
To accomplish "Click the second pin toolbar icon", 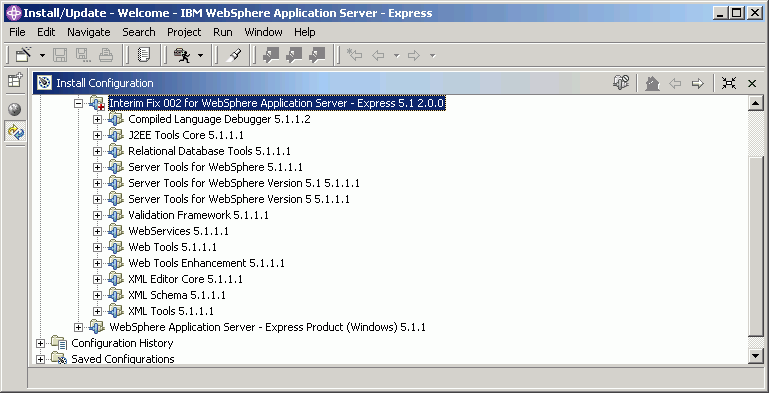I will tap(294, 55).
